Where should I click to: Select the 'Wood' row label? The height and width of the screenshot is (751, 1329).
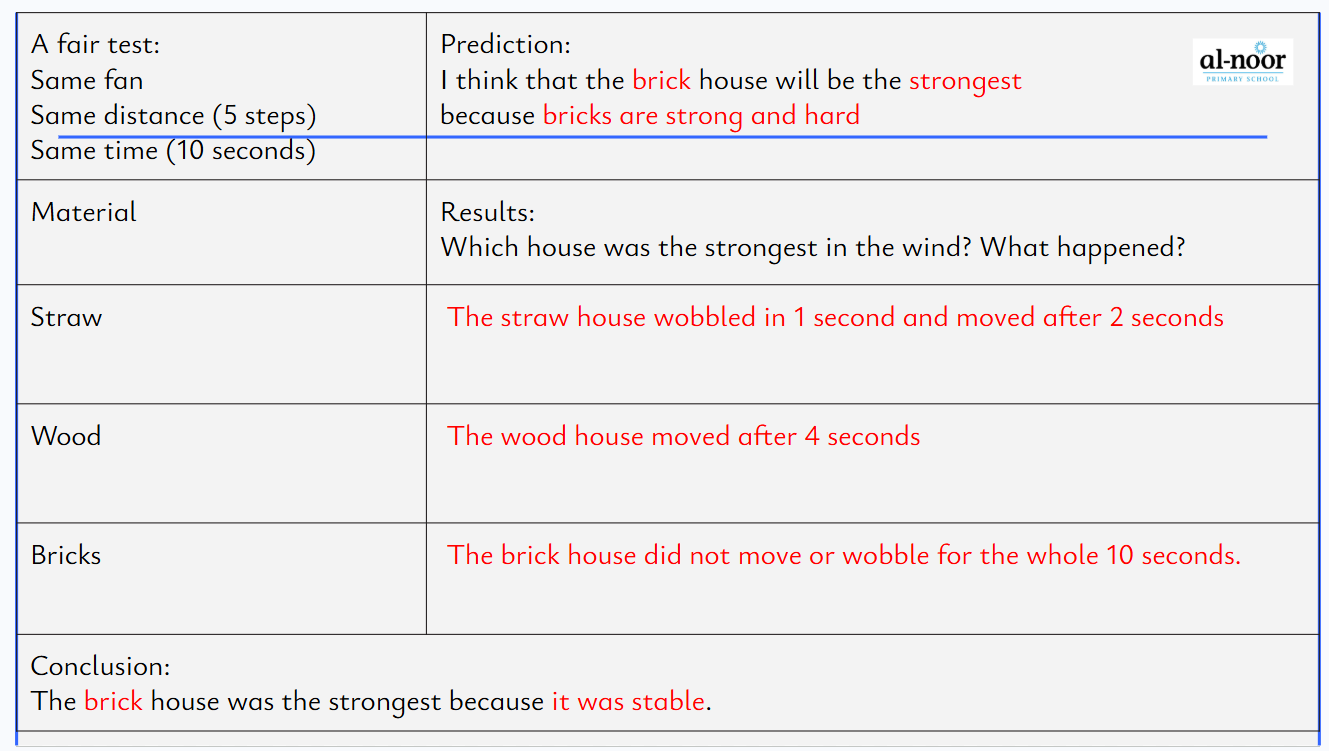point(66,436)
